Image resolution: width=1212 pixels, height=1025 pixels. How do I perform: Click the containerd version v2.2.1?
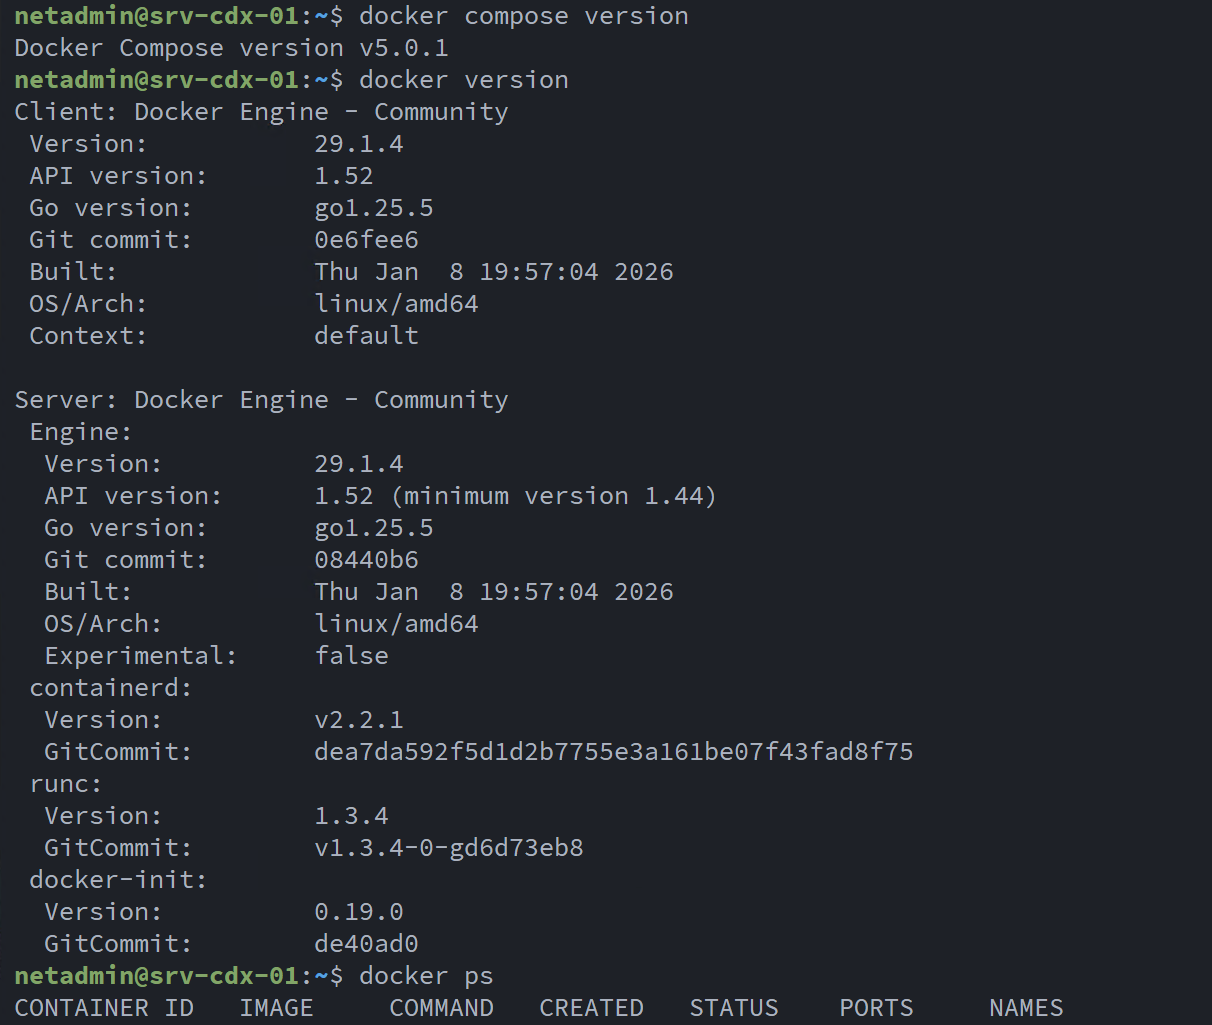click(x=358, y=720)
